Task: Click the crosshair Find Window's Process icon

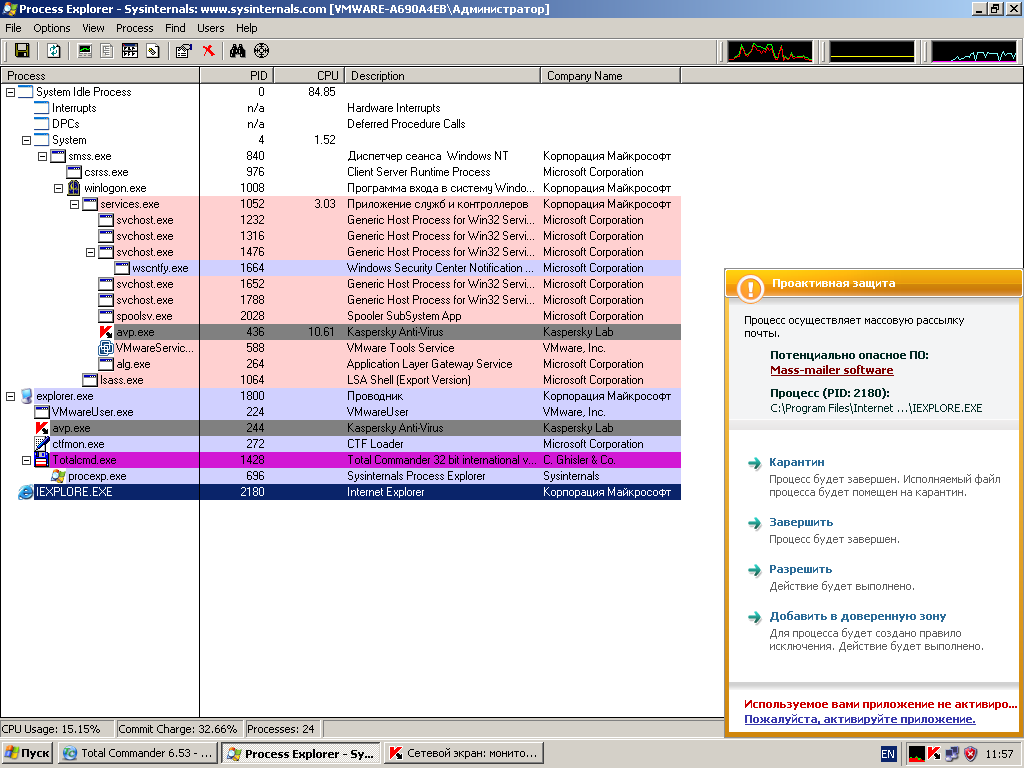Action: [261, 51]
